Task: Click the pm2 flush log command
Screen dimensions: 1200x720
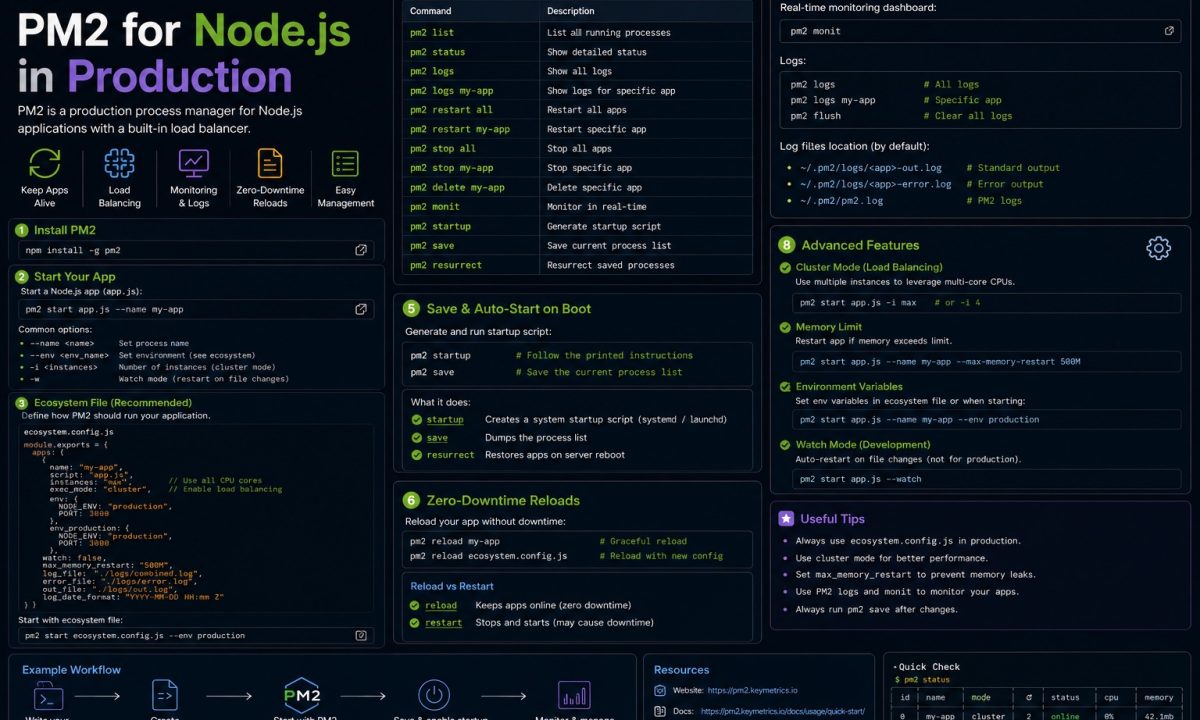Action: 815,116
